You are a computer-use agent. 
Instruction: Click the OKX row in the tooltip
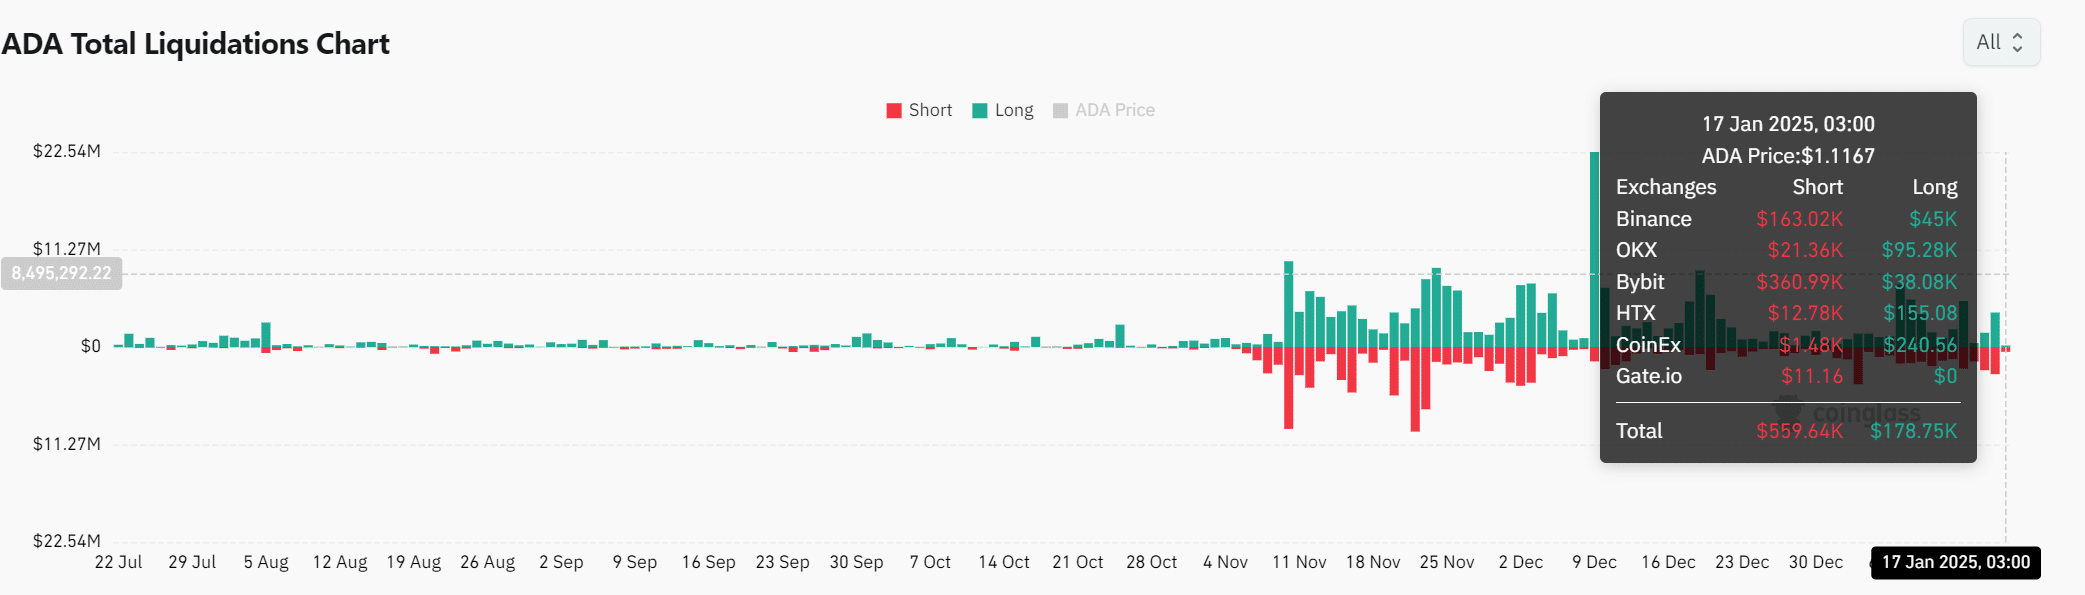[1635, 251]
